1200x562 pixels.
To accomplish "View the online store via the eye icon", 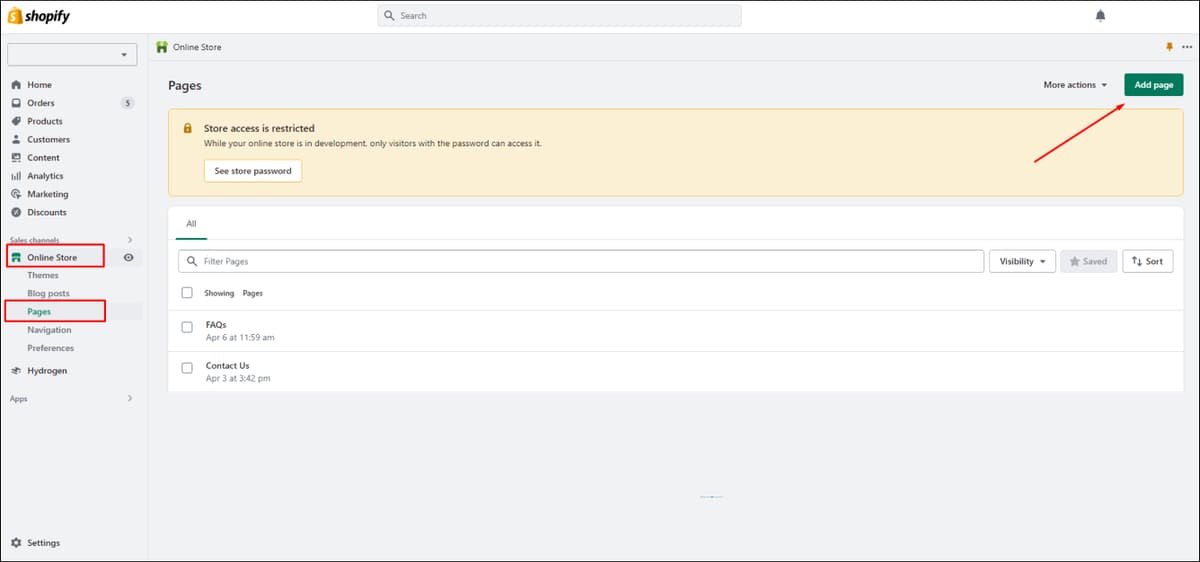I will [x=128, y=258].
